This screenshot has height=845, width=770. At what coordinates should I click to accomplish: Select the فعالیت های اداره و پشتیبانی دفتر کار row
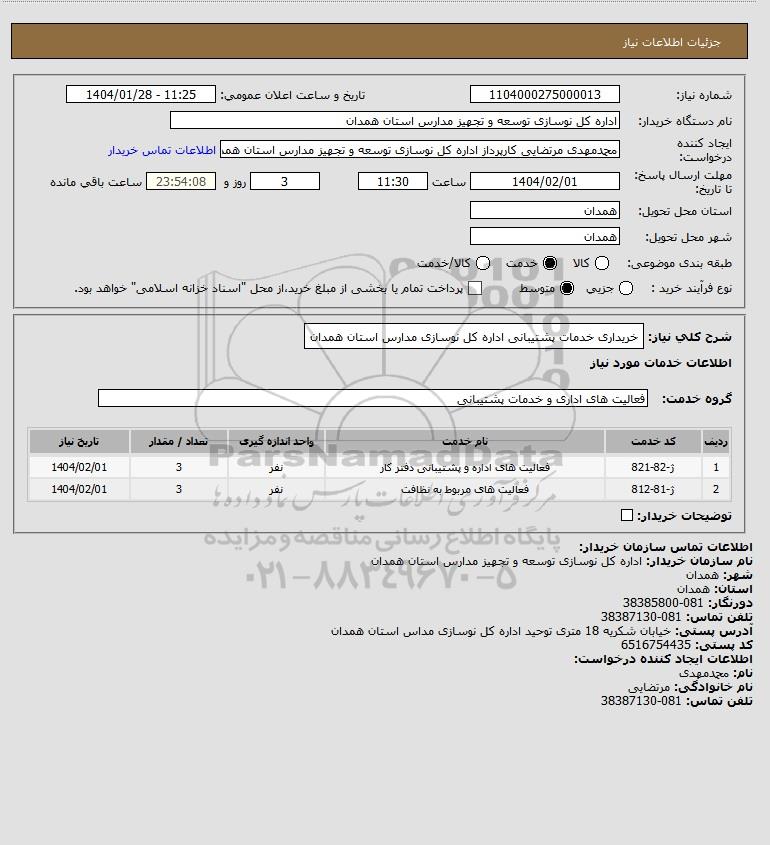pyautogui.click(x=379, y=467)
